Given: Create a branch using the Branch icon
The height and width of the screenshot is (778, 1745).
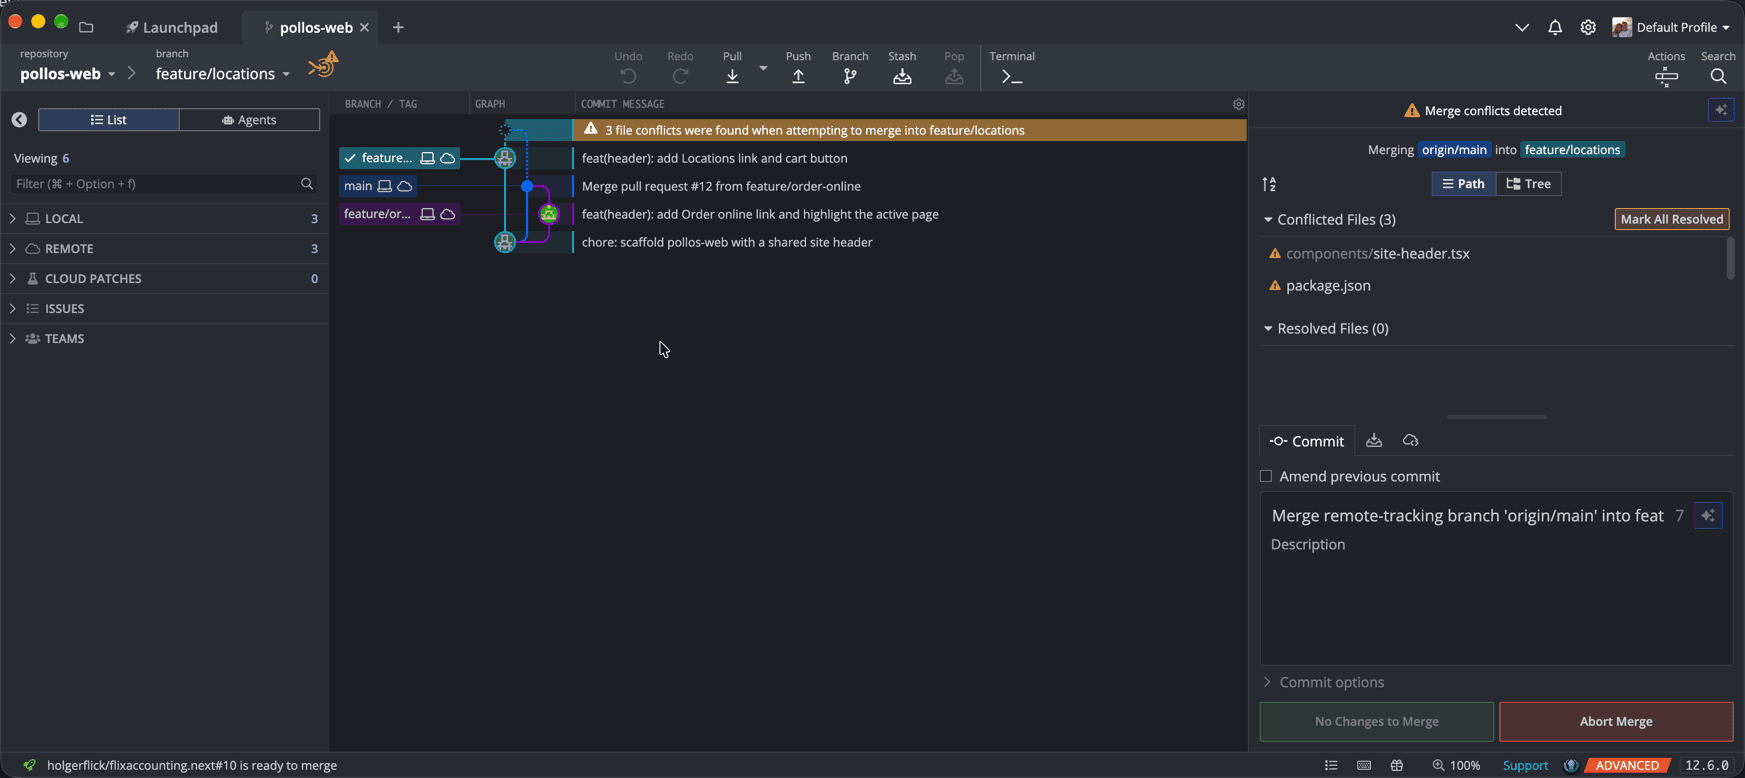Looking at the screenshot, I should click(x=850, y=76).
